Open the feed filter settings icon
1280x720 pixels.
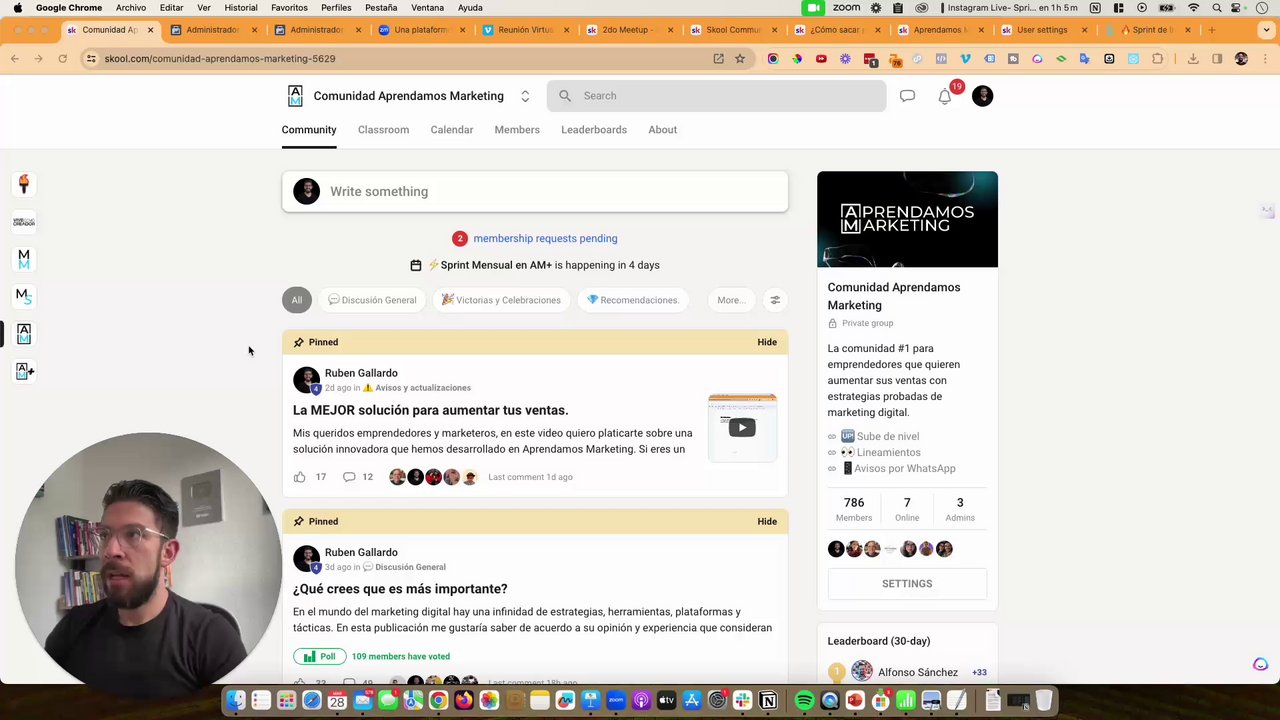click(x=774, y=300)
